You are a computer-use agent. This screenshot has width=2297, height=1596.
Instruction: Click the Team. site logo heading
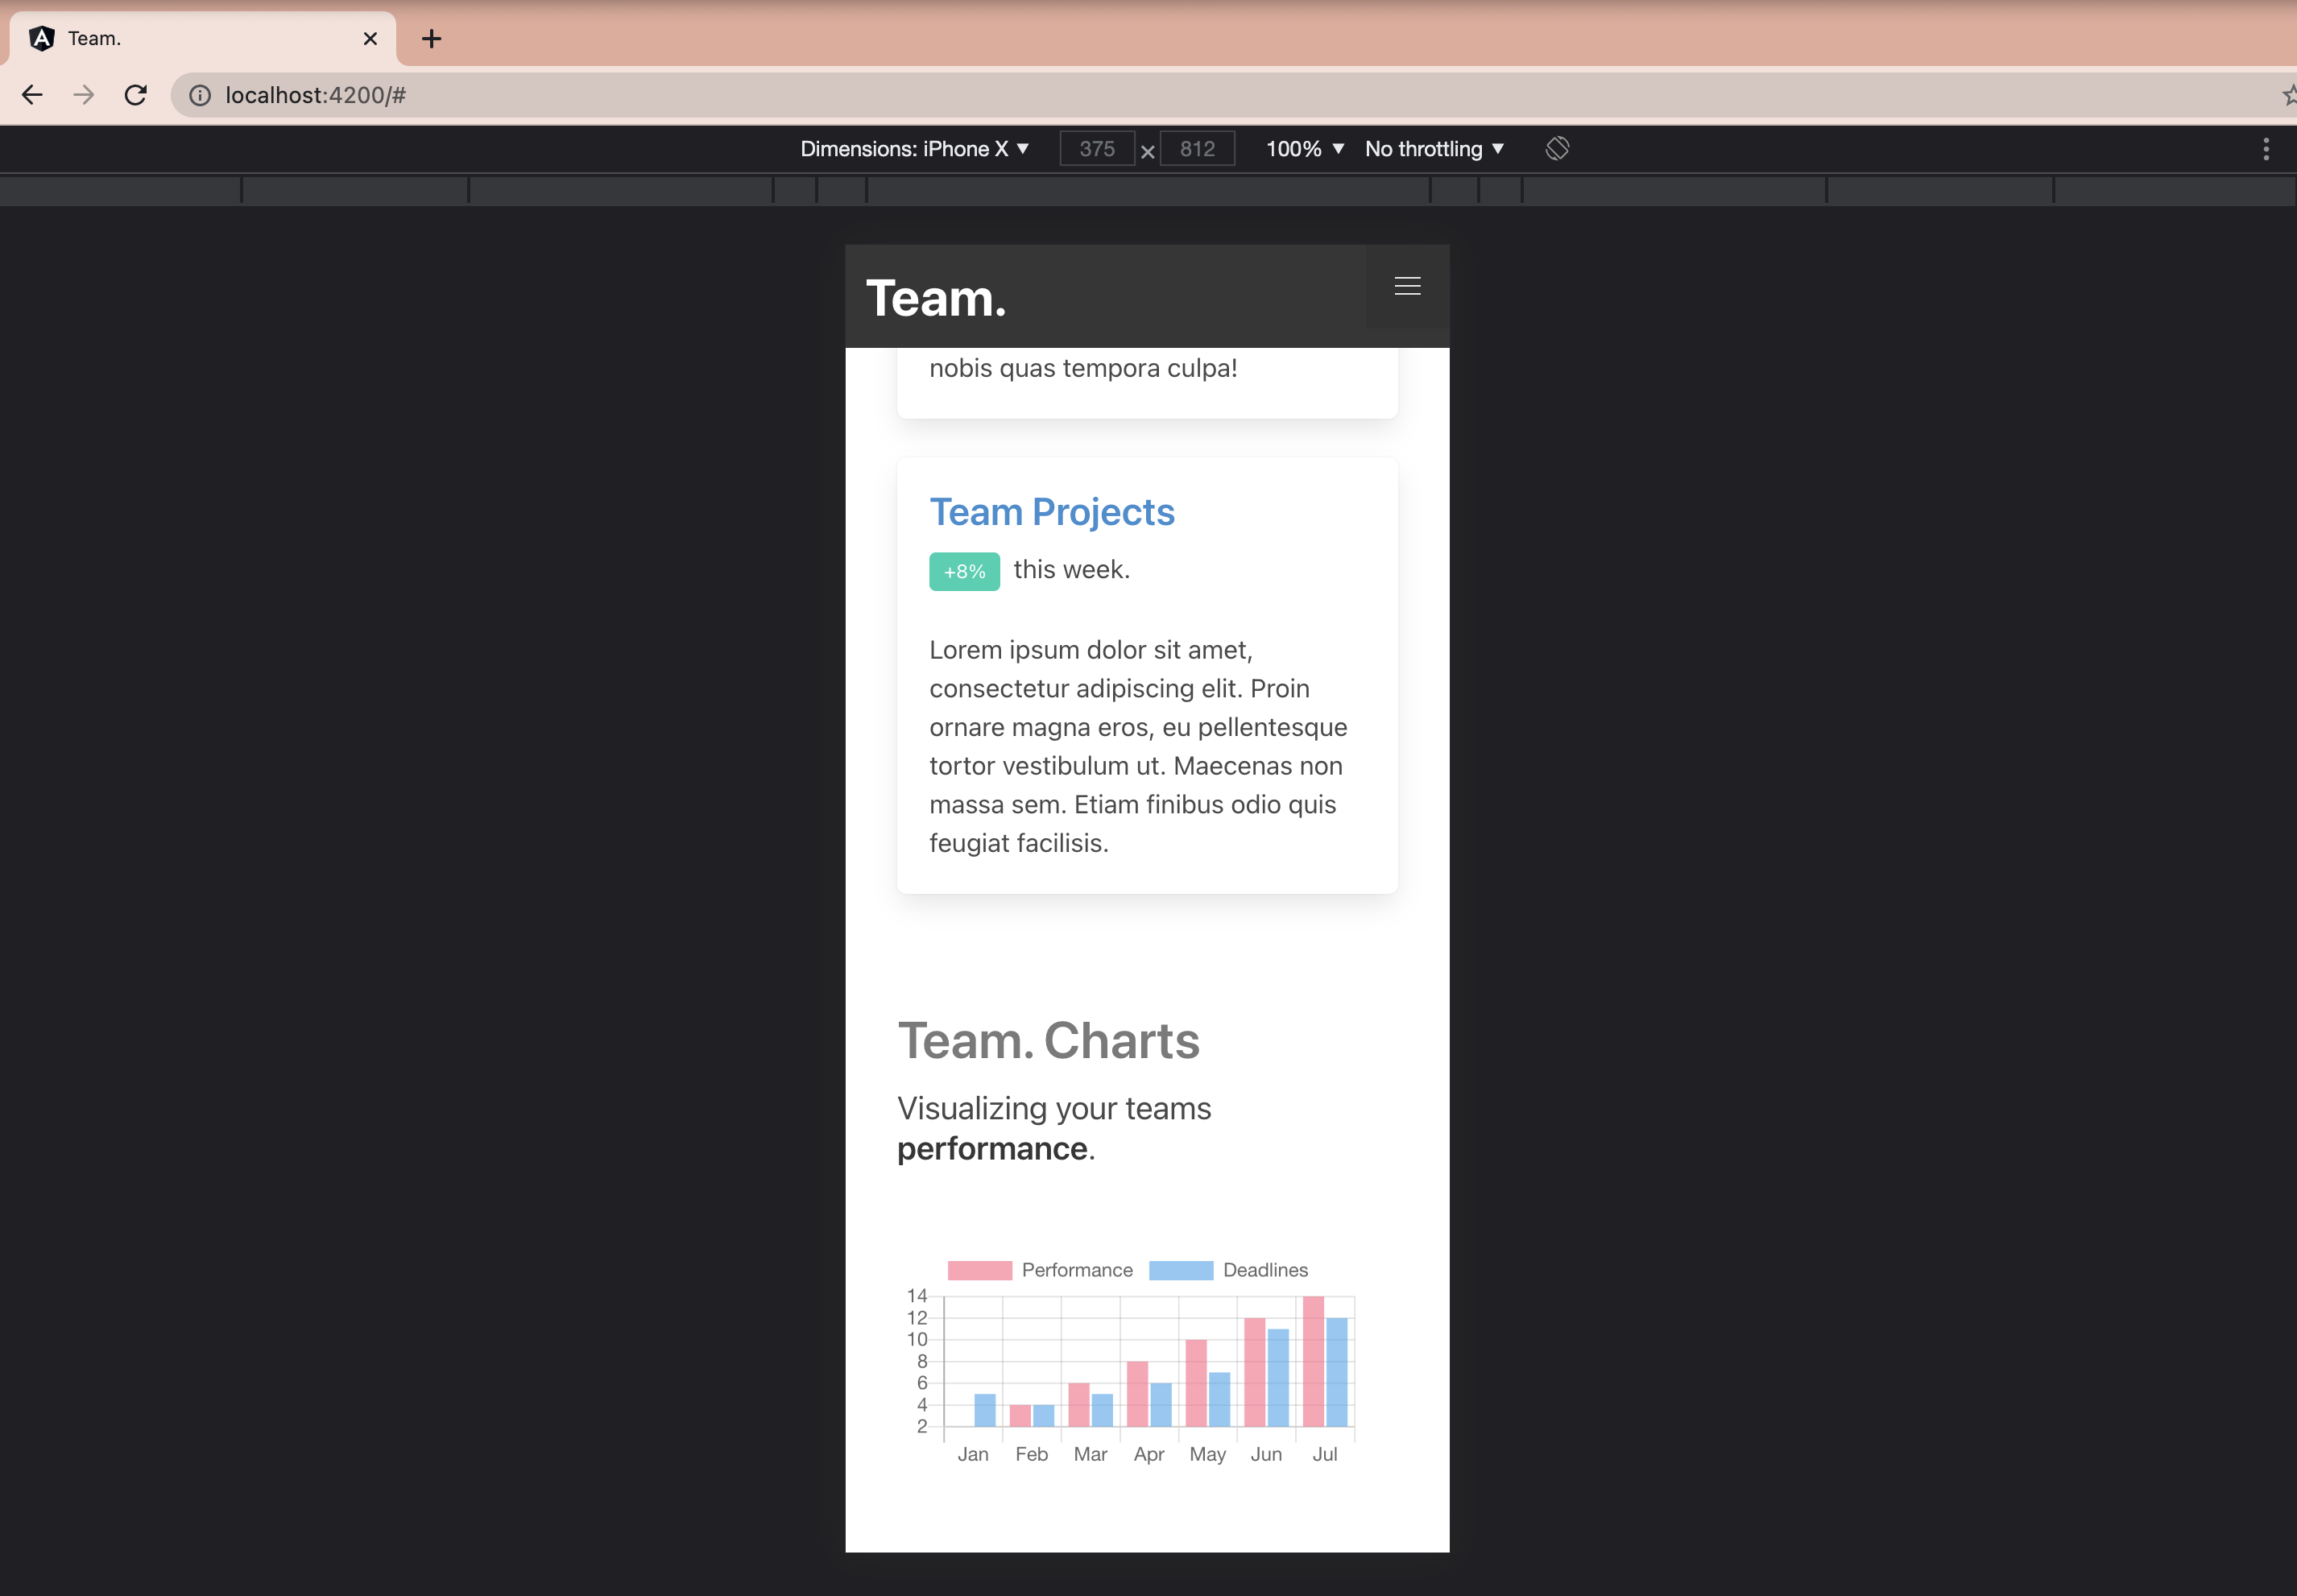[x=935, y=297]
